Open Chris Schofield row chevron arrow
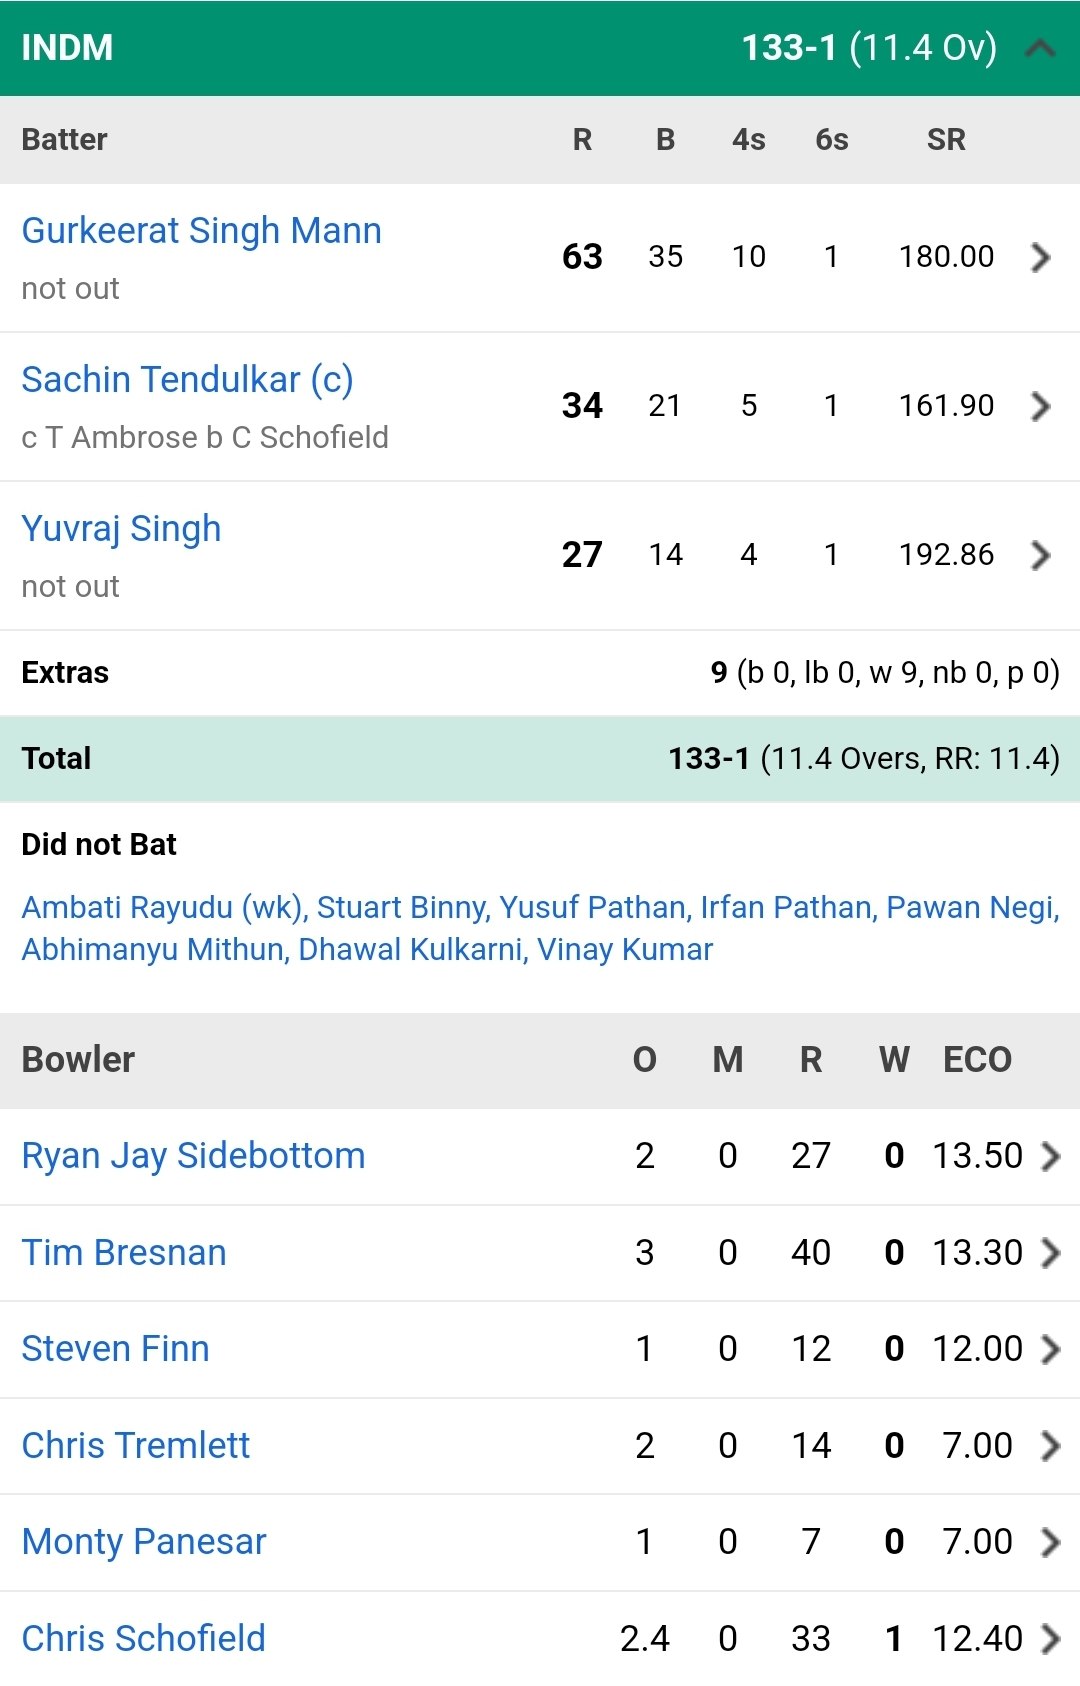 click(1050, 1639)
